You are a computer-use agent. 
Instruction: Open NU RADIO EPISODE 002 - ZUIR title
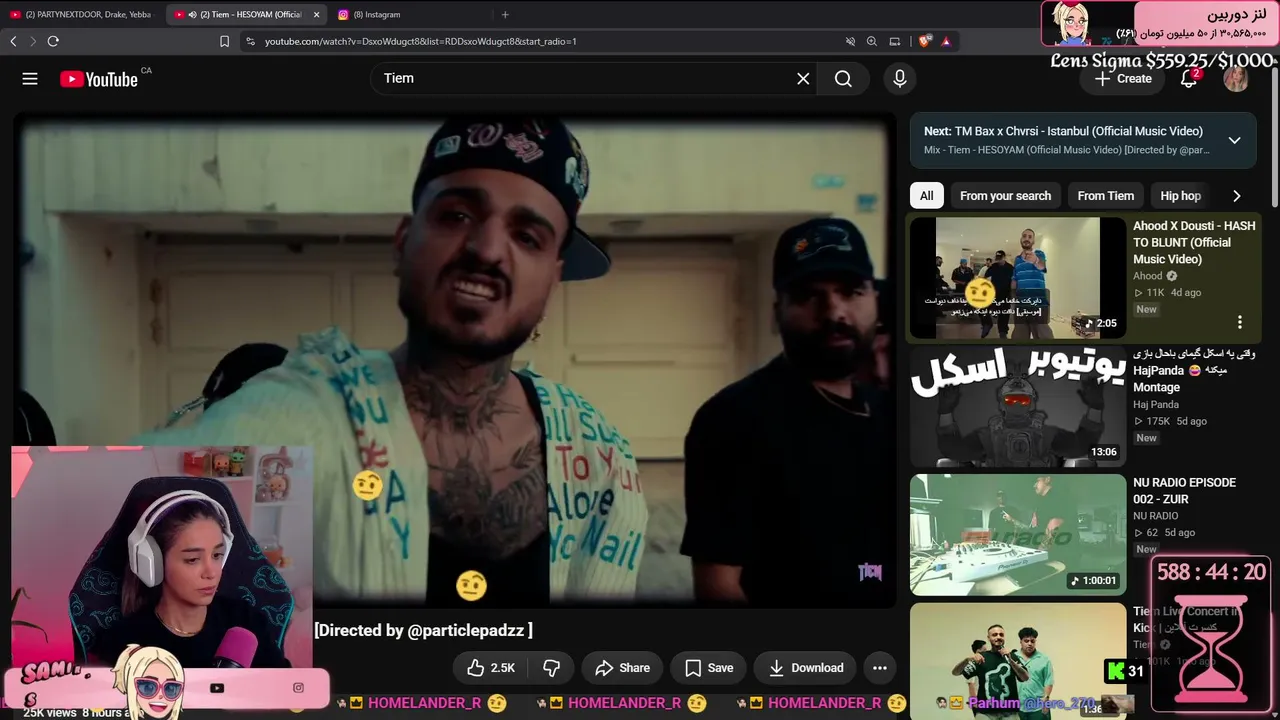(x=1185, y=490)
